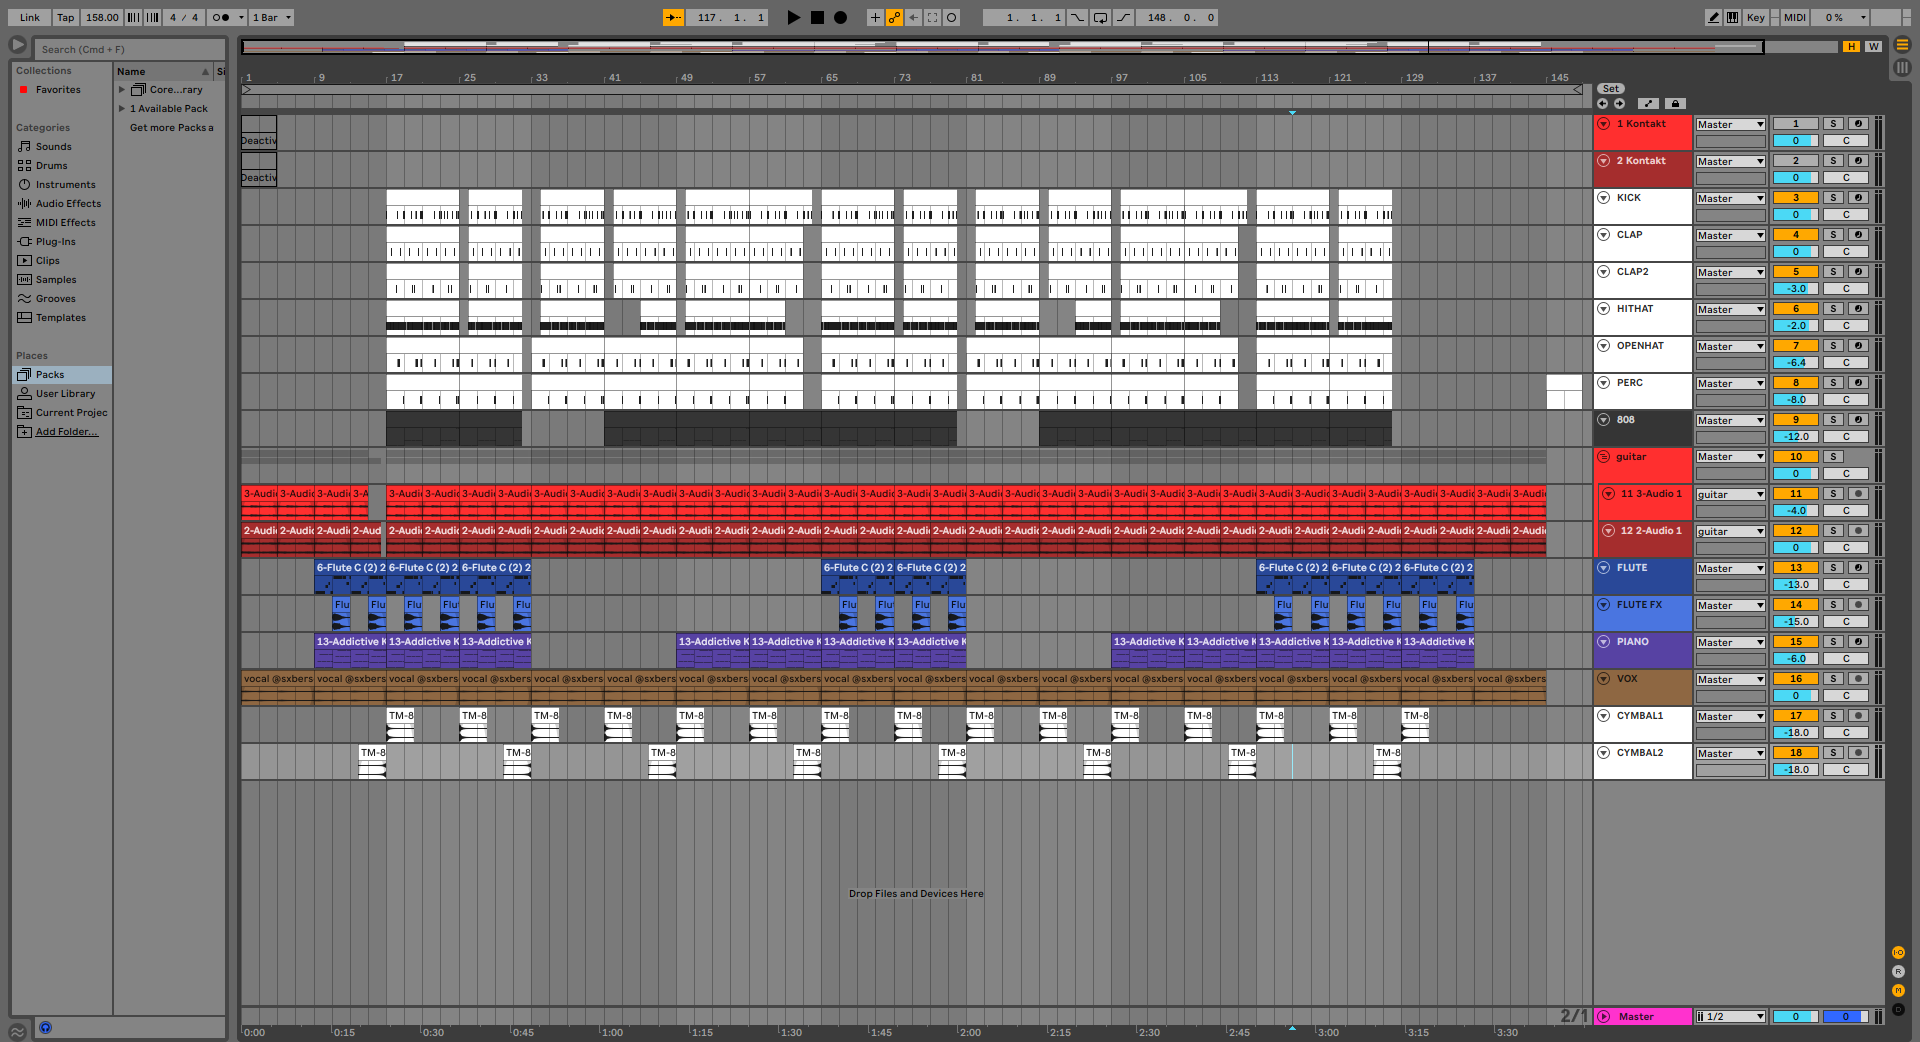Open the KICK track output Master dropdown
1920x1042 pixels.
[1731, 199]
